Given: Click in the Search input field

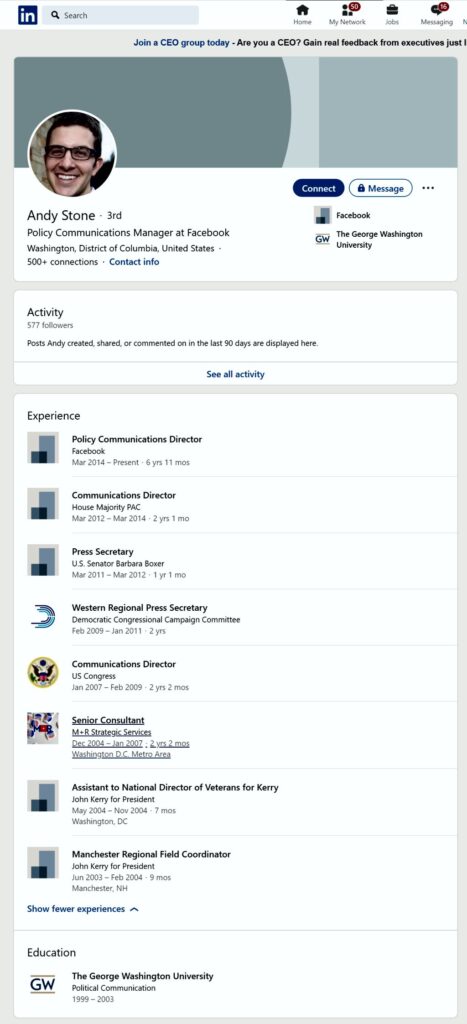Looking at the screenshot, I should (x=121, y=15).
